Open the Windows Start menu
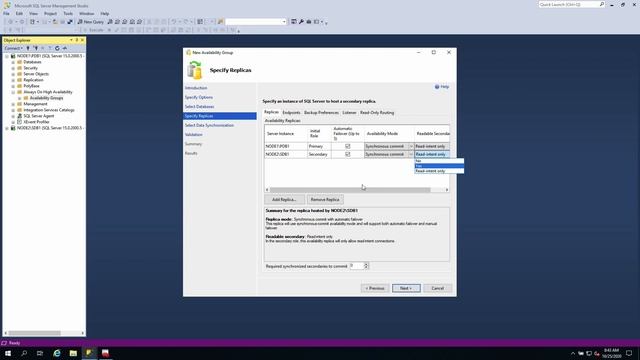 coord(8,353)
